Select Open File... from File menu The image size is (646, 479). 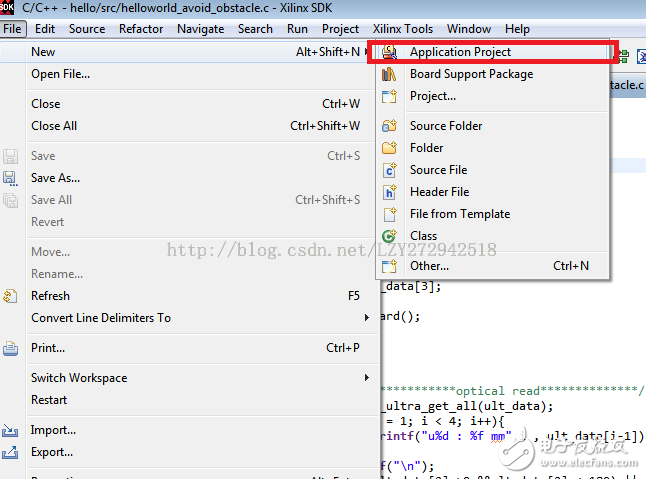coord(60,74)
